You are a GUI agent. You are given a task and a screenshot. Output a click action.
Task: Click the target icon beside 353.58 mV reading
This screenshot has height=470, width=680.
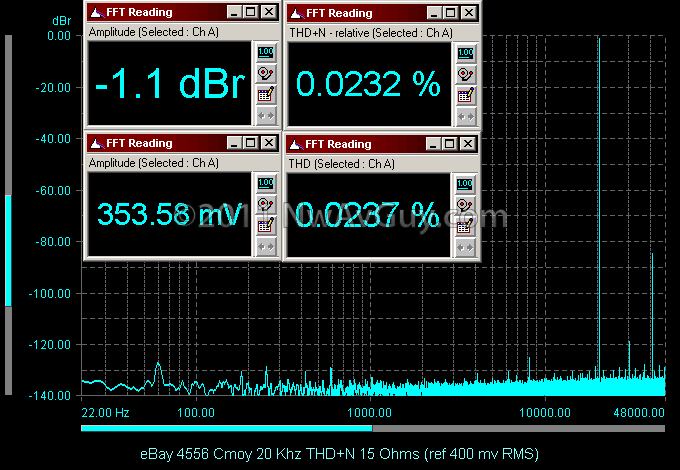(266, 205)
